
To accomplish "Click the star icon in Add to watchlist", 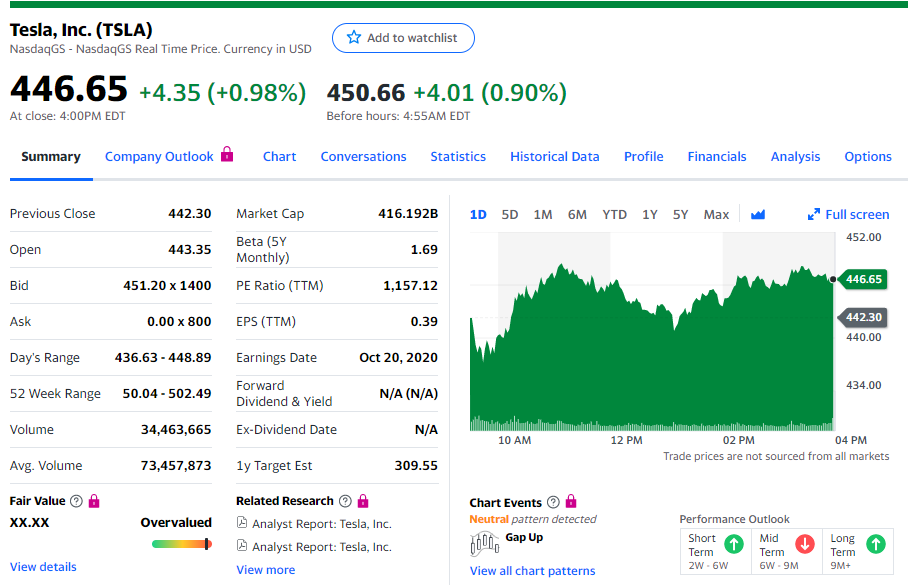I will pyautogui.click(x=353, y=38).
